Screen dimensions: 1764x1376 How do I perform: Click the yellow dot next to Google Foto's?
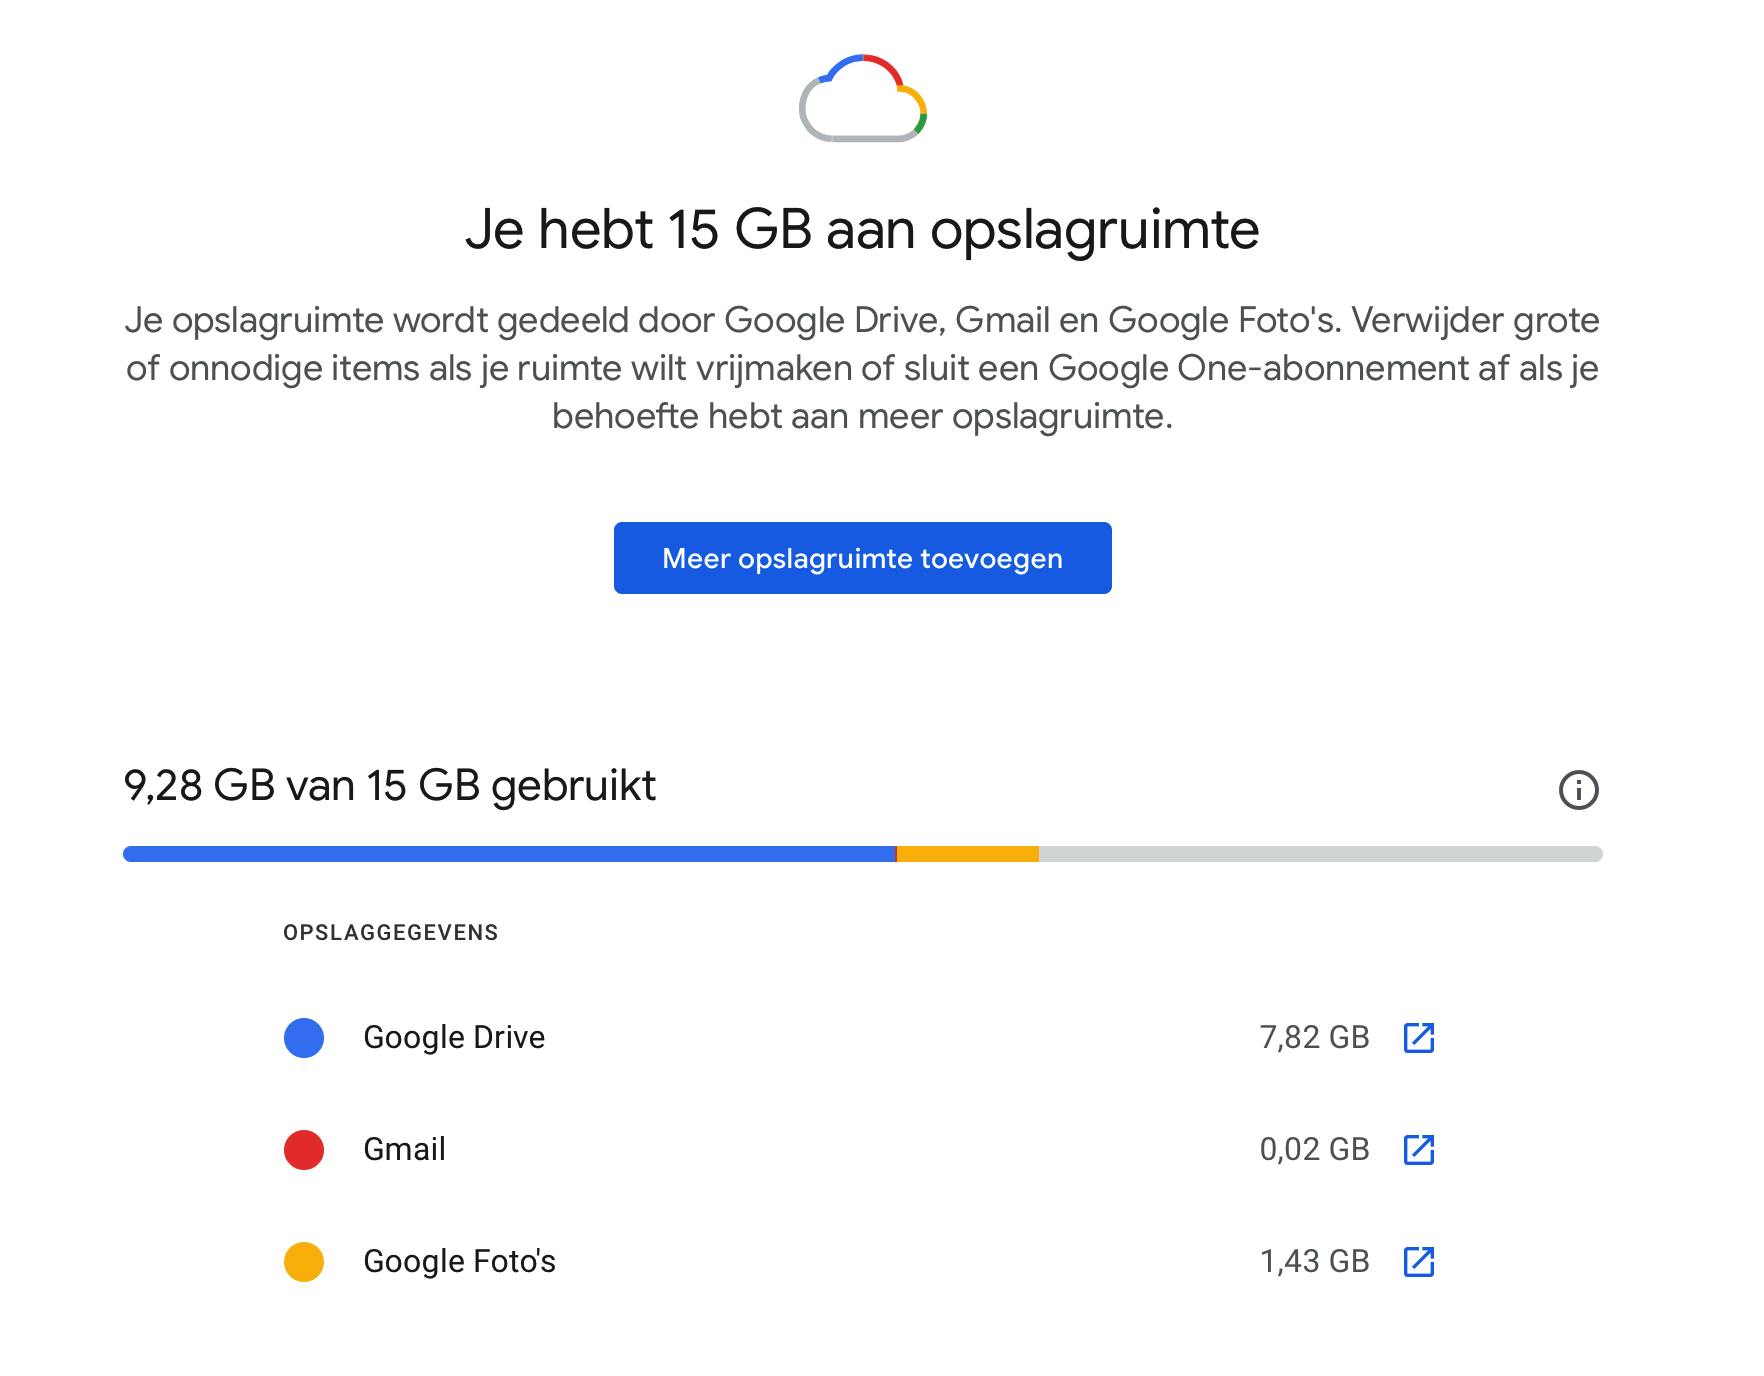(304, 1262)
